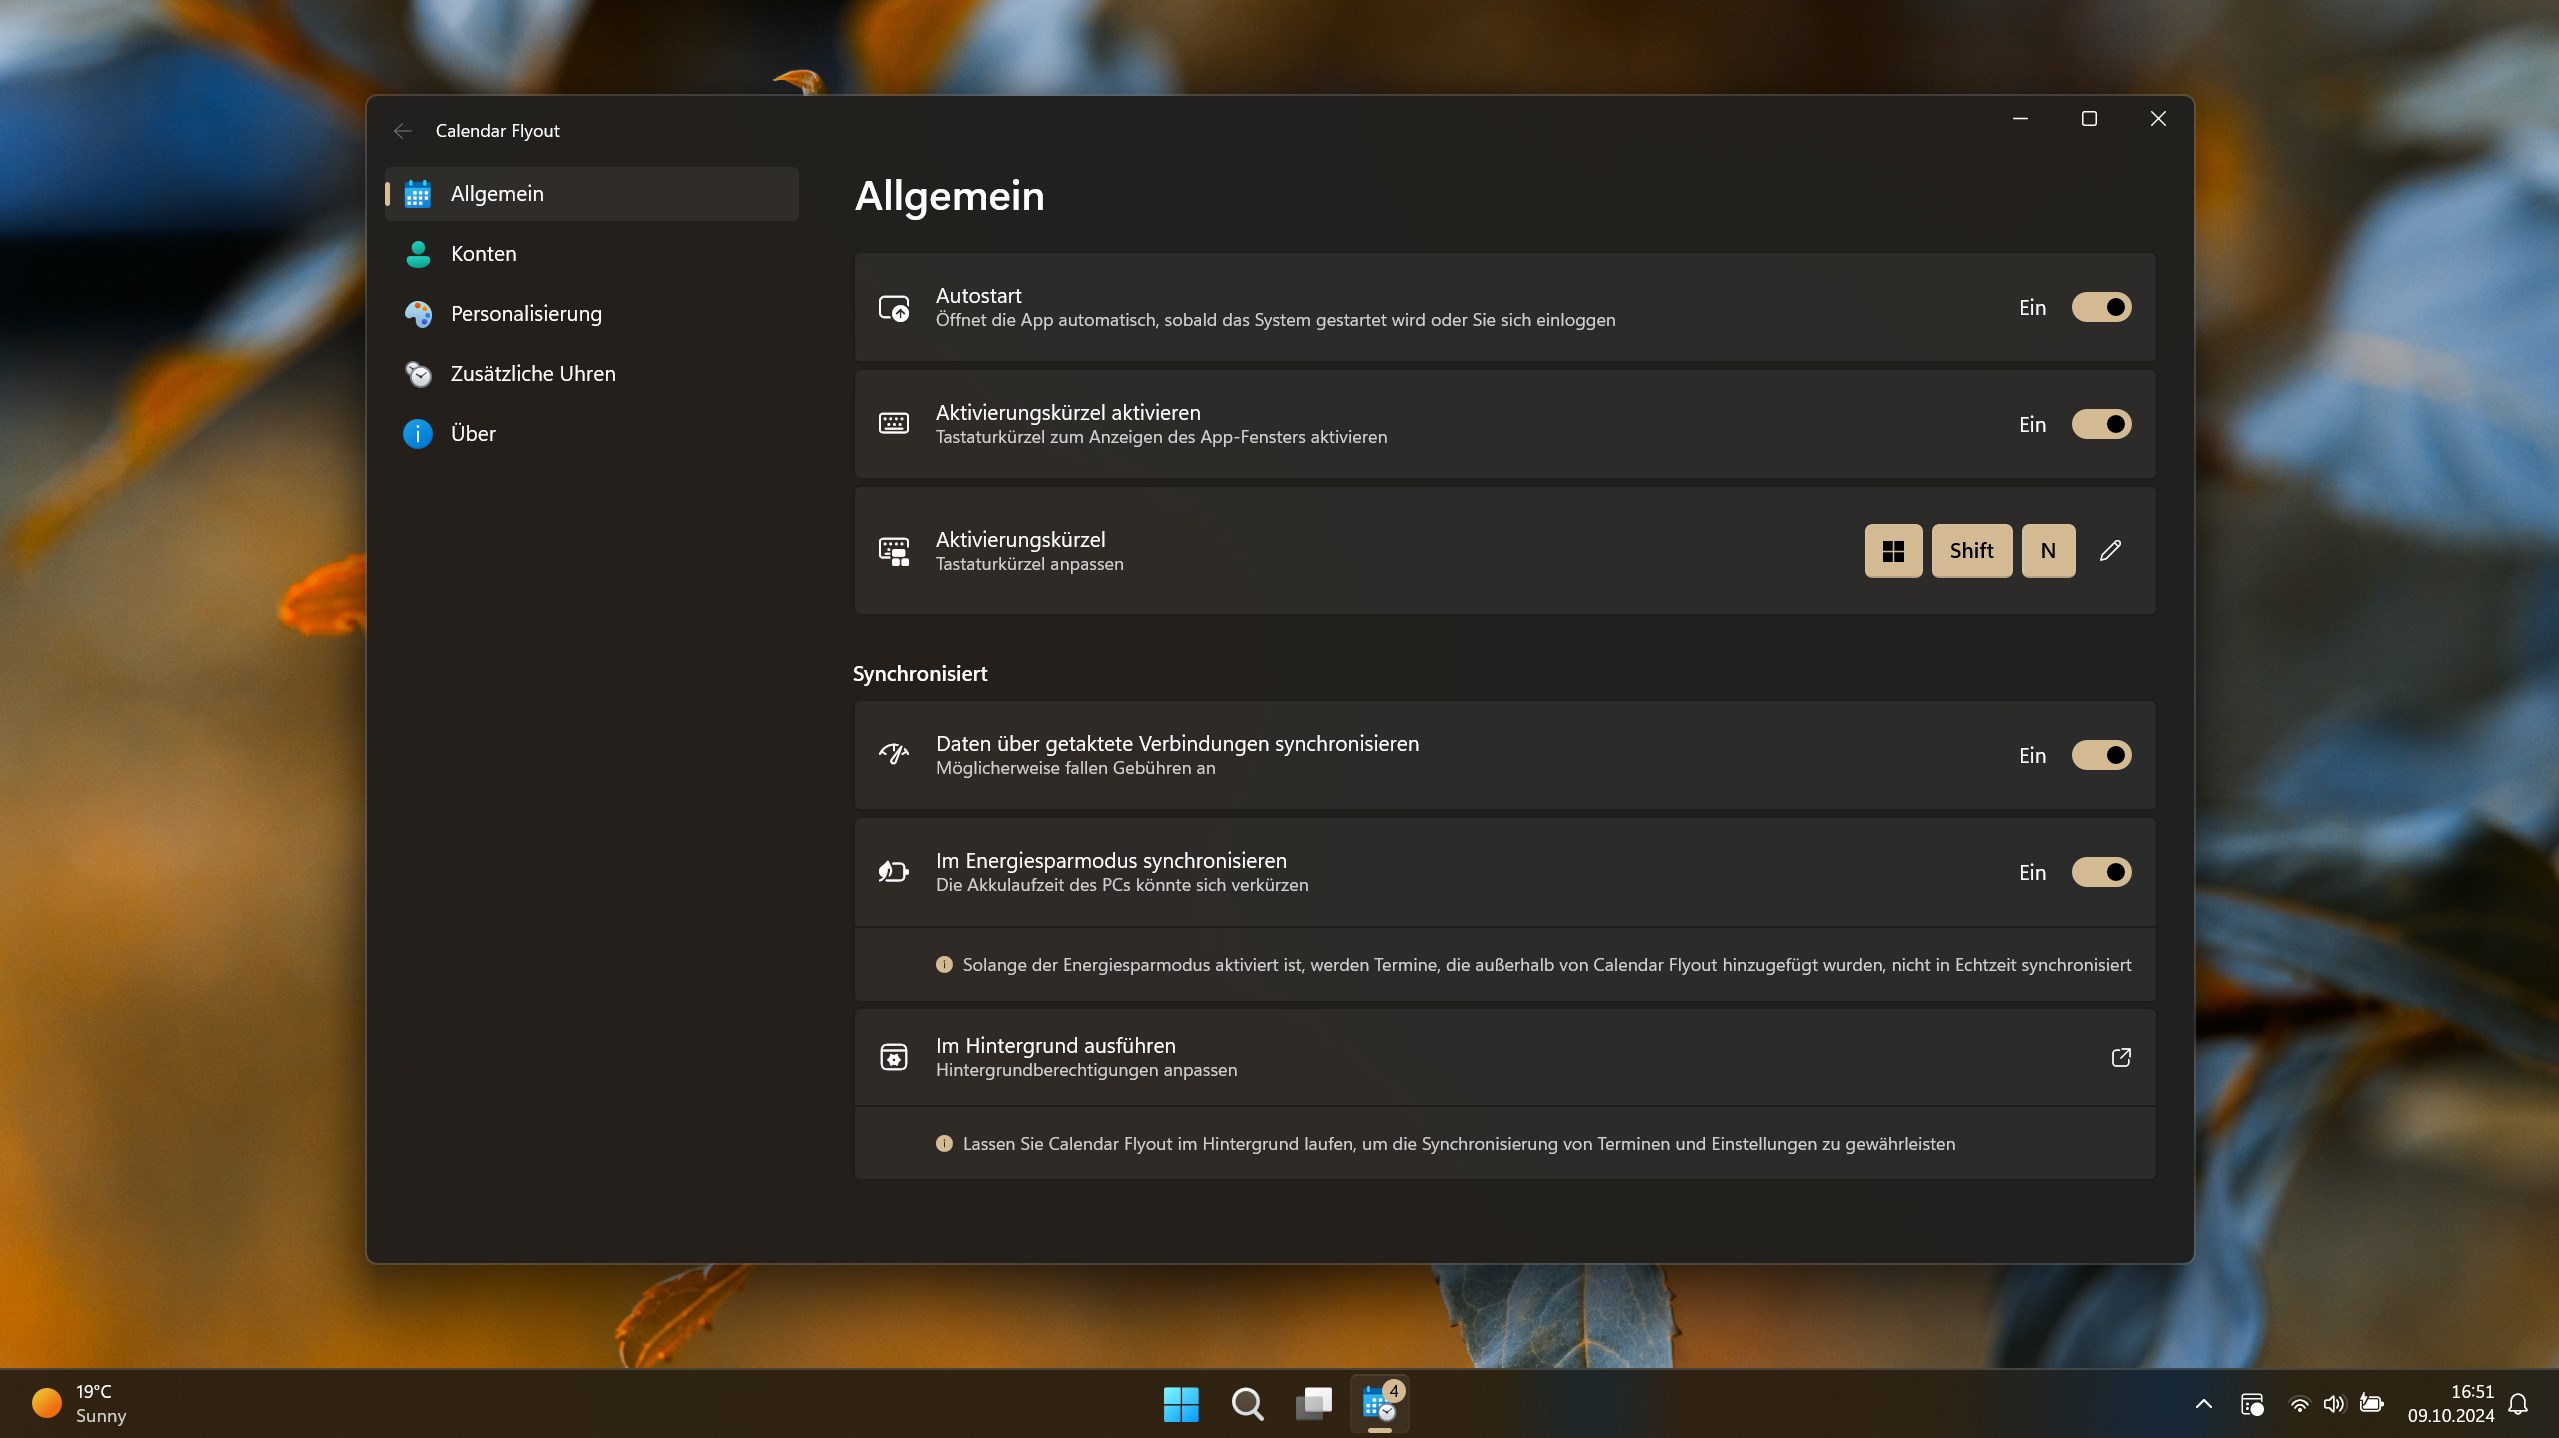Click the Aktivierungskürzel shortcut customization icon
The width and height of the screenshot is (2559, 1438).
[x=894, y=551]
